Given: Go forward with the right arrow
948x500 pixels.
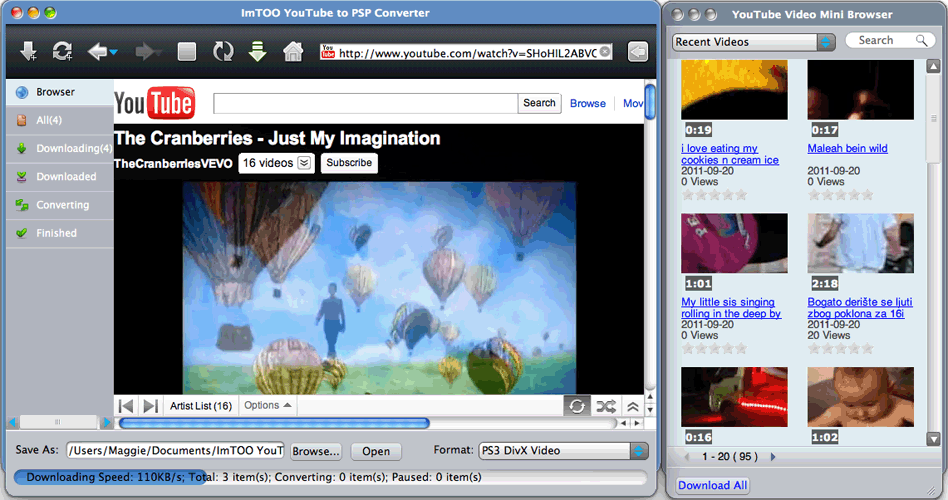Looking at the screenshot, I should point(144,52).
